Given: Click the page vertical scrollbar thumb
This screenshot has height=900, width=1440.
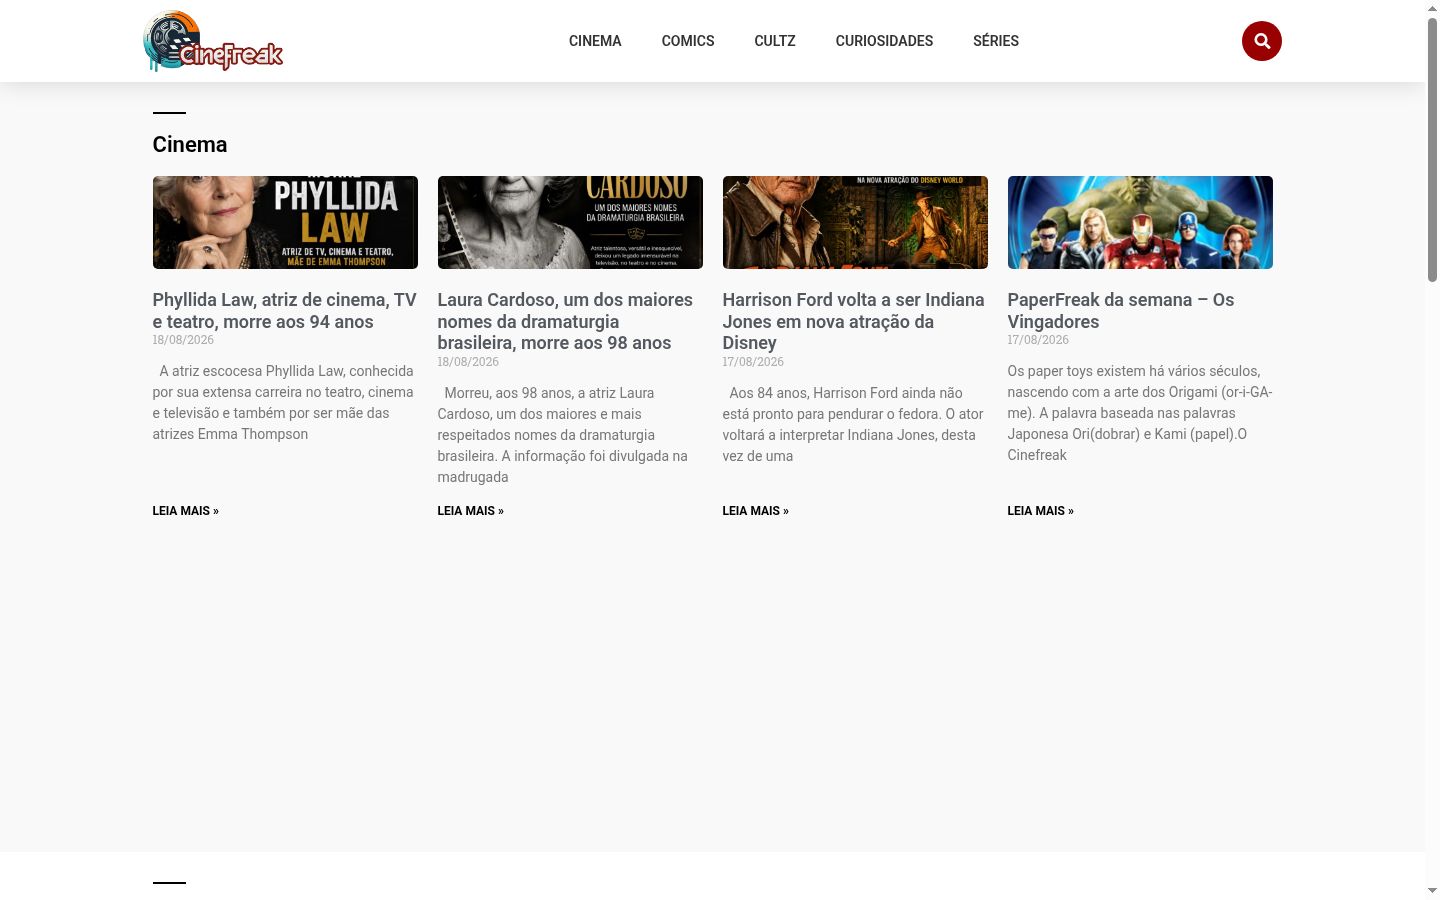Looking at the screenshot, I should point(1432,150).
